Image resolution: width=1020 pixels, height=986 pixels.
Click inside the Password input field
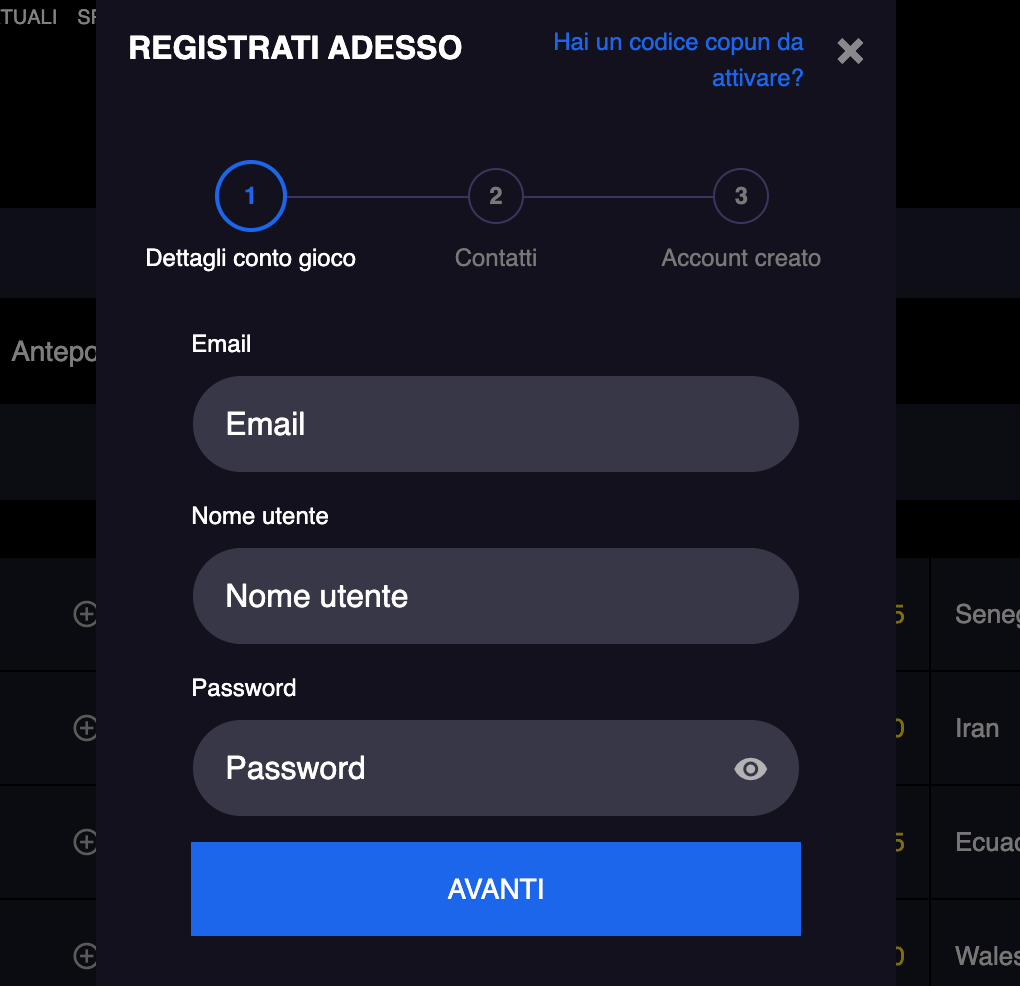pos(460,768)
